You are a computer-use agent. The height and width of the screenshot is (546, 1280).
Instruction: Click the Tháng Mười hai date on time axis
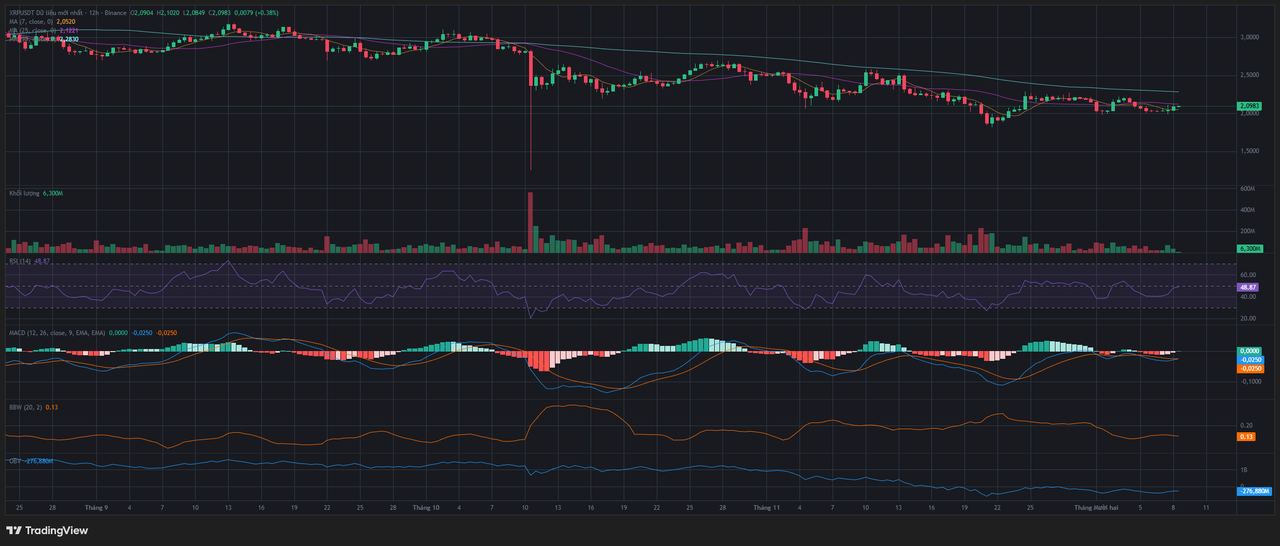(1097, 508)
